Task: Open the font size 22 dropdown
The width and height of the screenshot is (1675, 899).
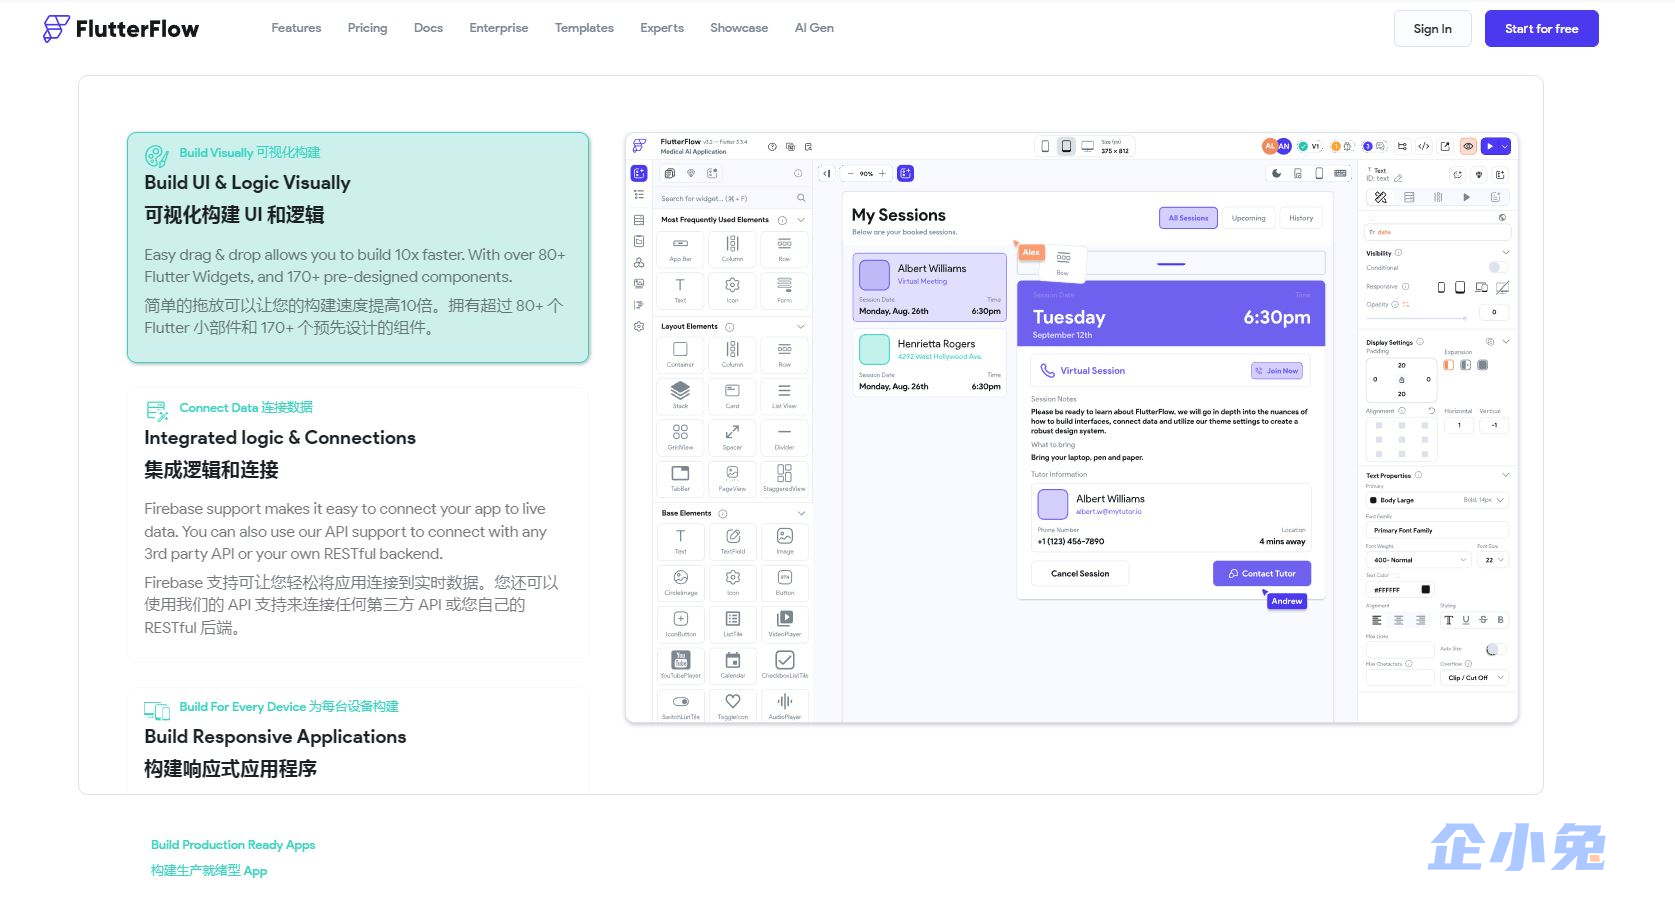Action: [x=1493, y=560]
